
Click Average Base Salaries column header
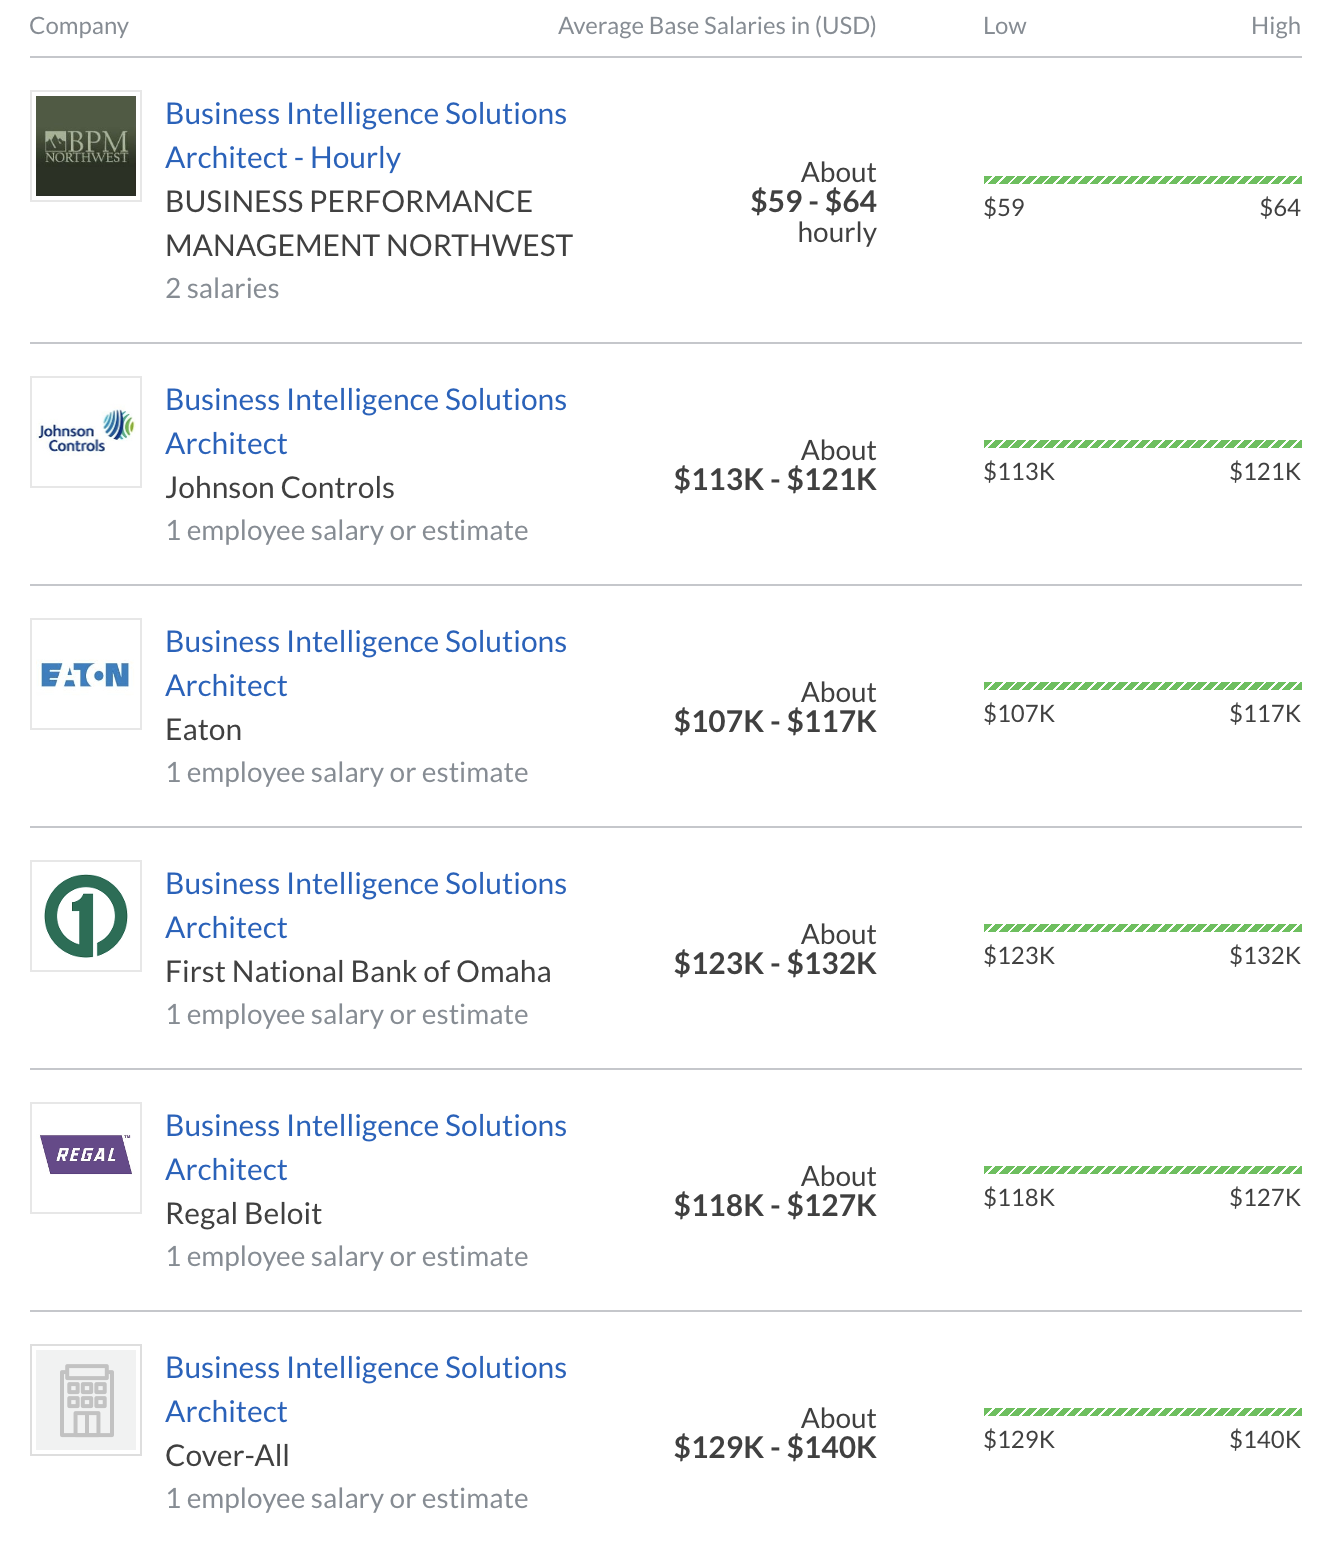[716, 26]
